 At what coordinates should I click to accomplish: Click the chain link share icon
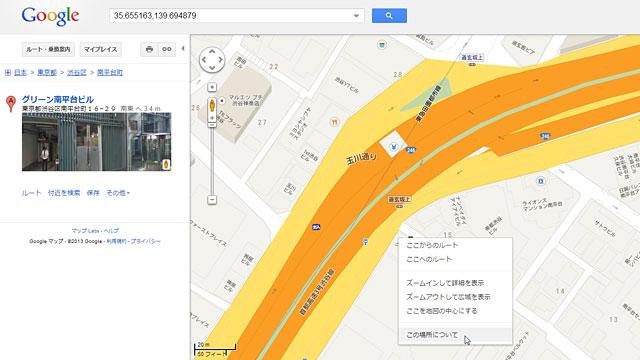[167, 49]
